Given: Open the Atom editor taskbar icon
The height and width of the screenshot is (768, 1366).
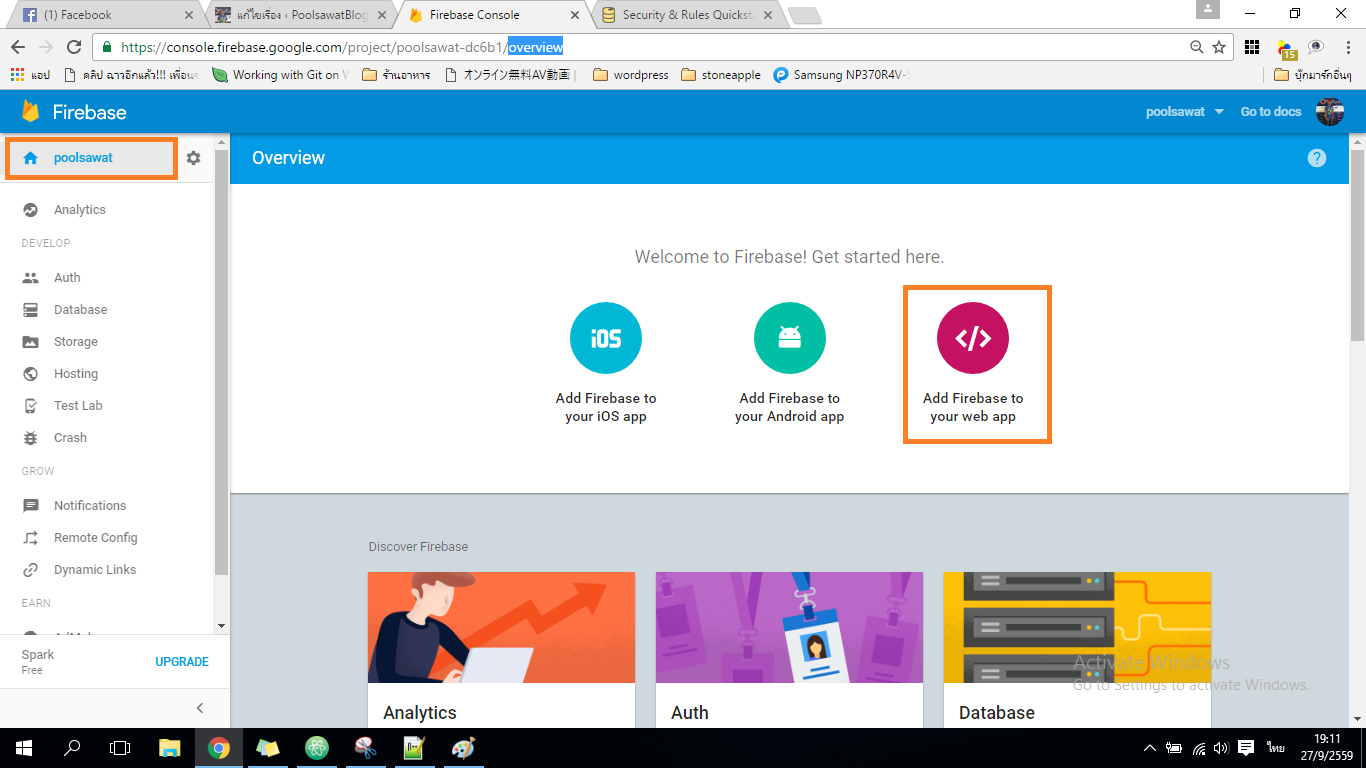Looking at the screenshot, I should (317, 748).
